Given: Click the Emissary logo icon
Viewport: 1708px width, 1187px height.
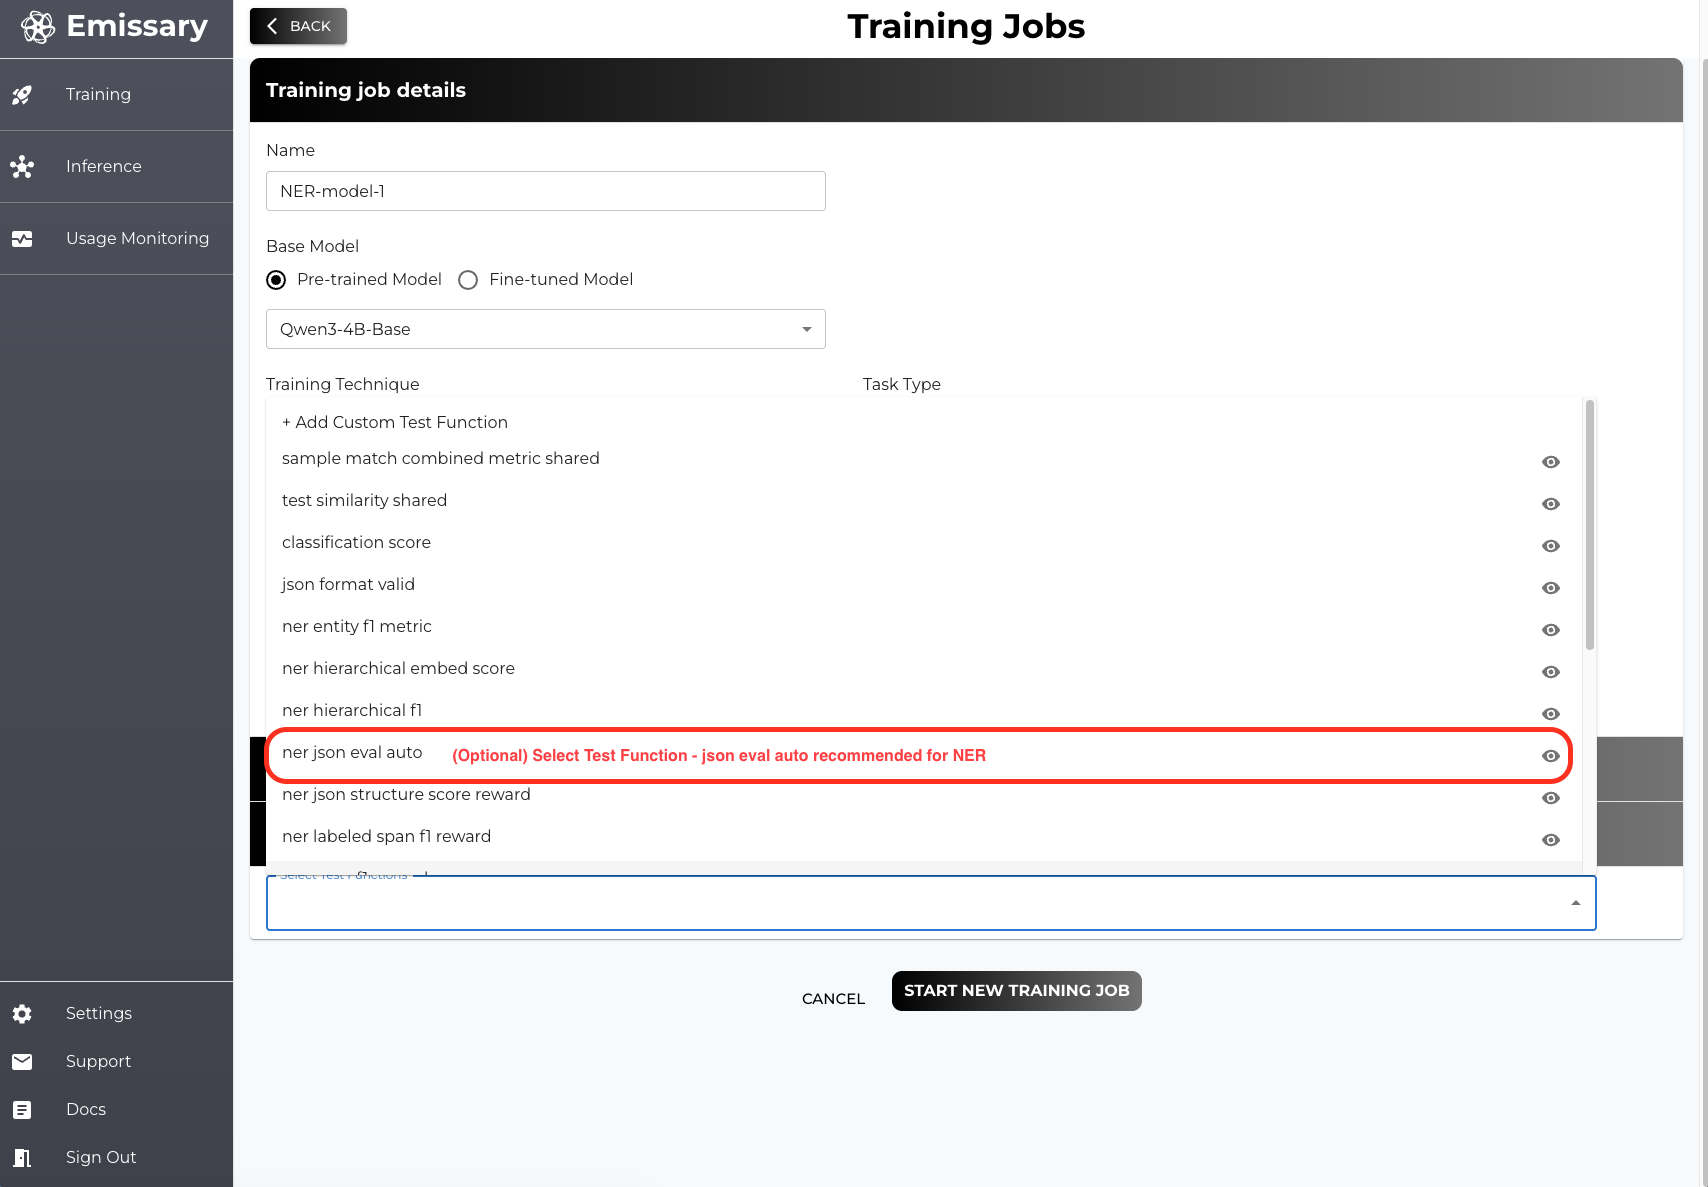Looking at the screenshot, I should coord(38,27).
